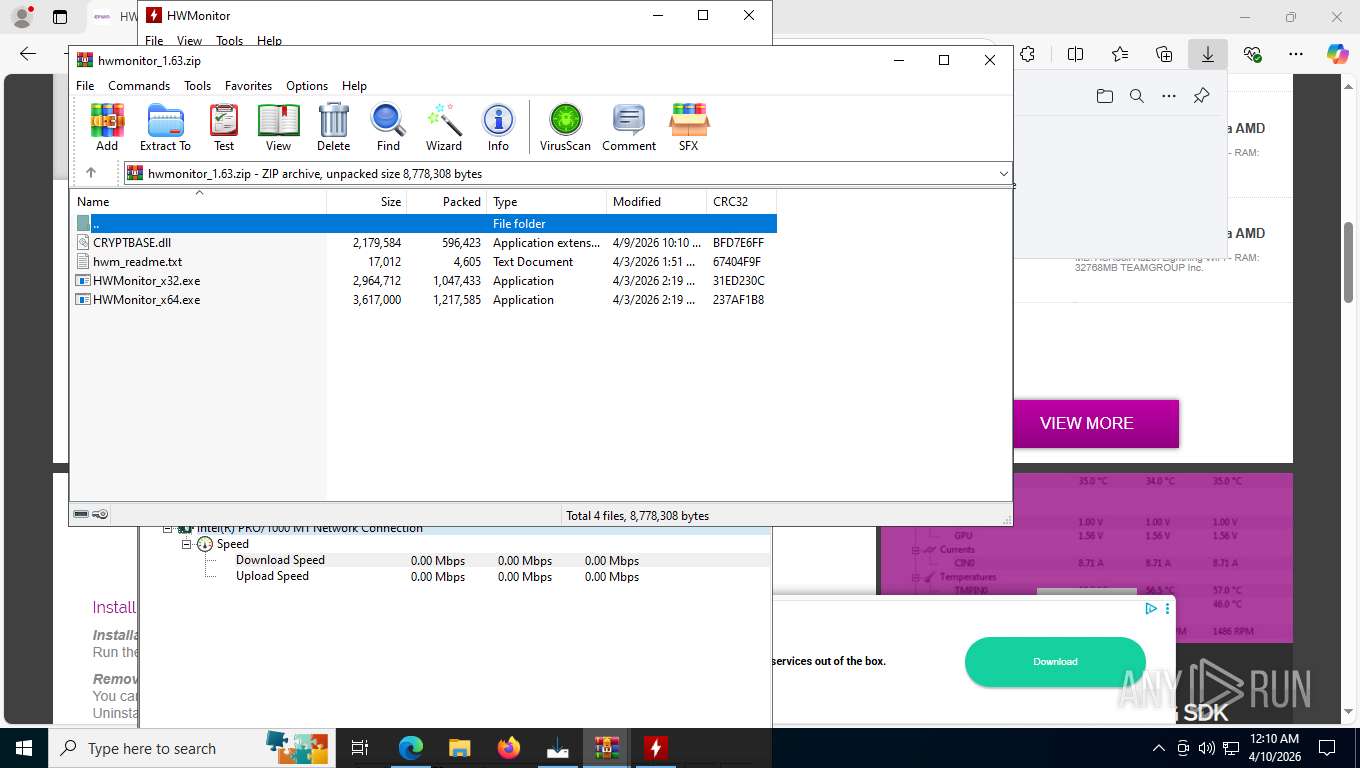Open AdChoices info icon on ad

tap(1151, 608)
